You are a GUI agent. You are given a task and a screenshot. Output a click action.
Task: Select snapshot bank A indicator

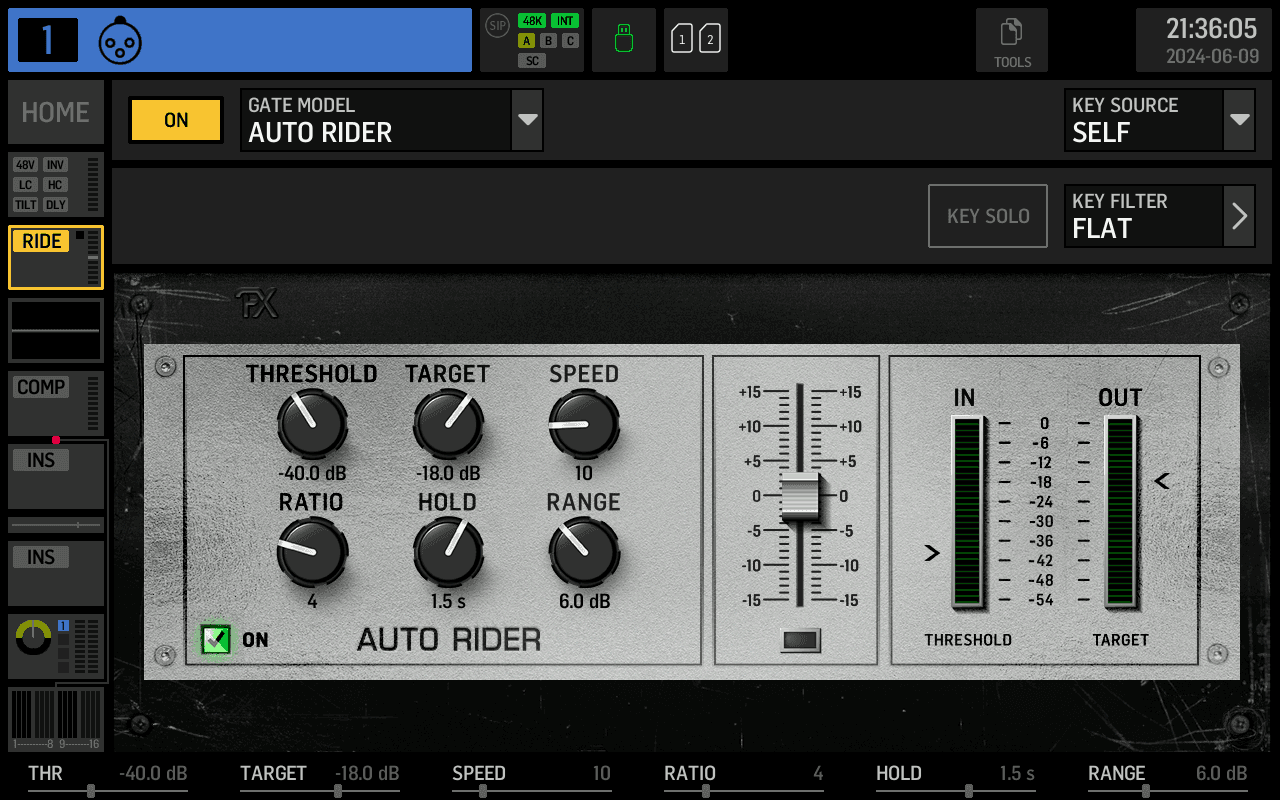tap(526, 41)
